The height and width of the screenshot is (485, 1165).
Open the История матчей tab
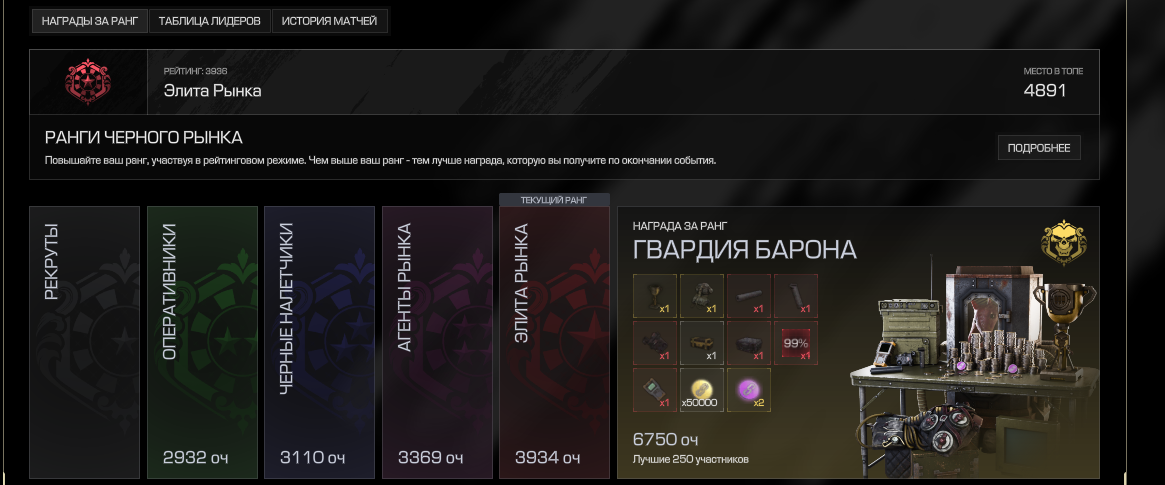click(329, 22)
